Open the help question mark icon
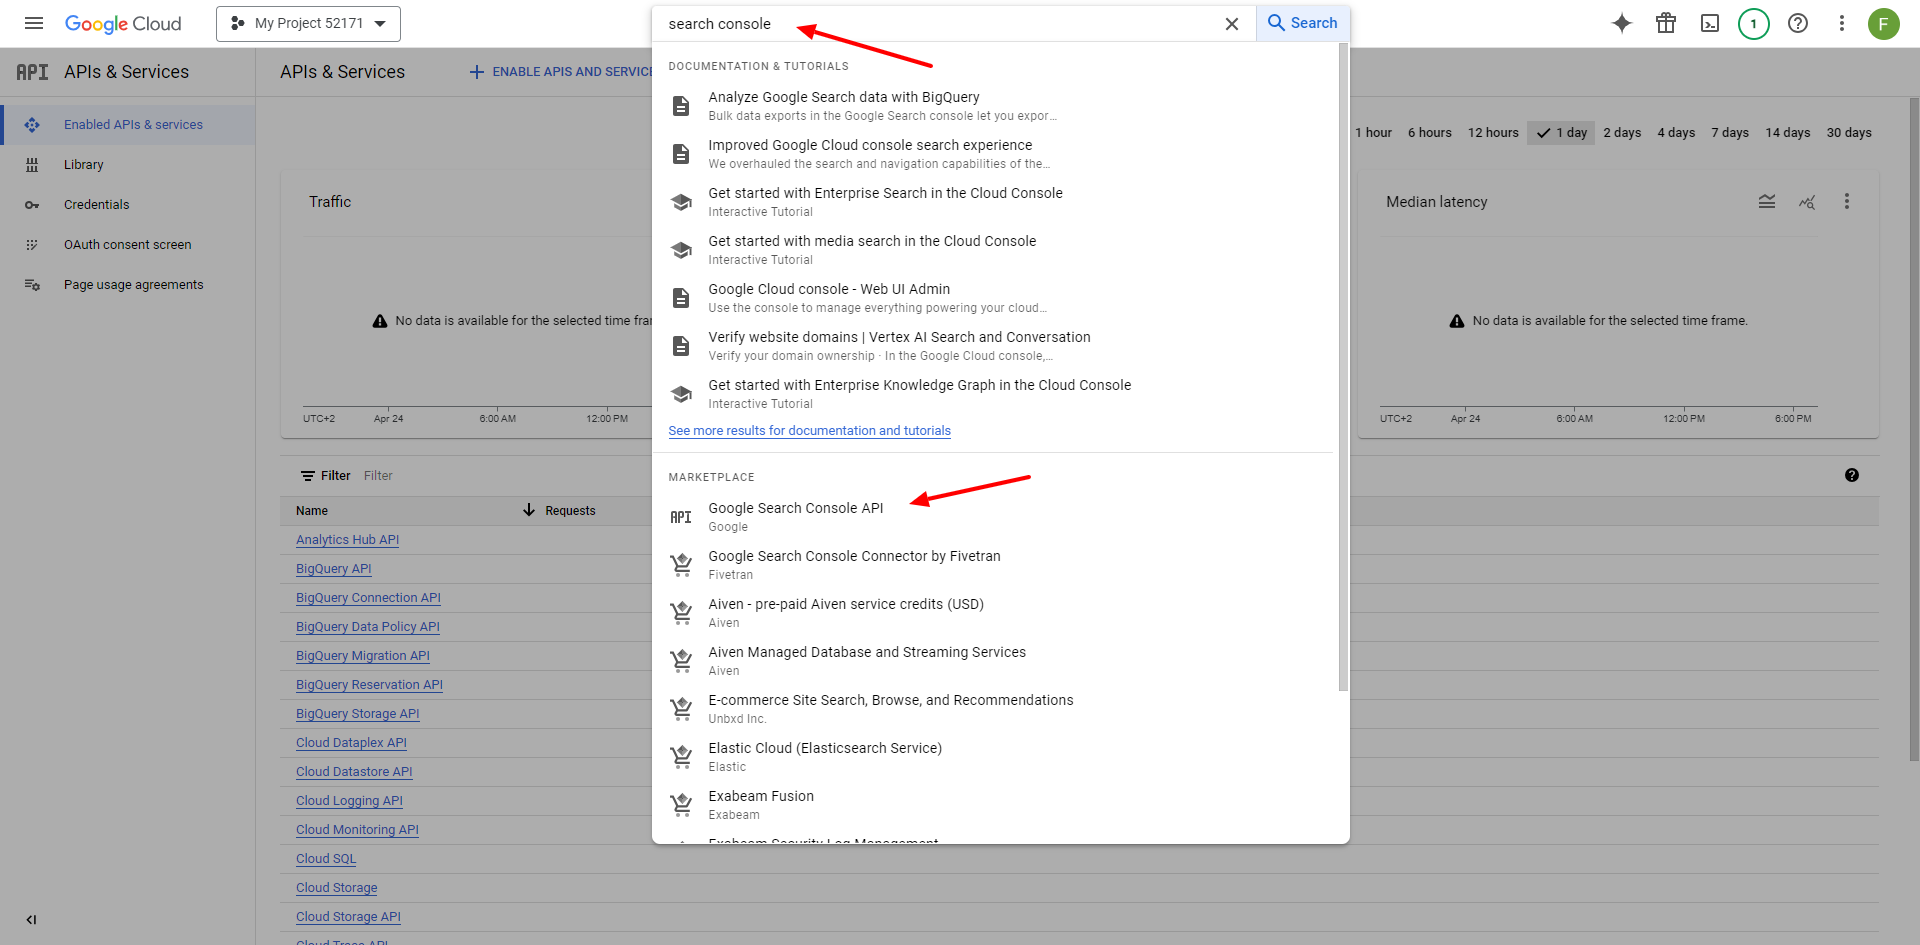The height and width of the screenshot is (945, 1920). (x=1798, y=23)
